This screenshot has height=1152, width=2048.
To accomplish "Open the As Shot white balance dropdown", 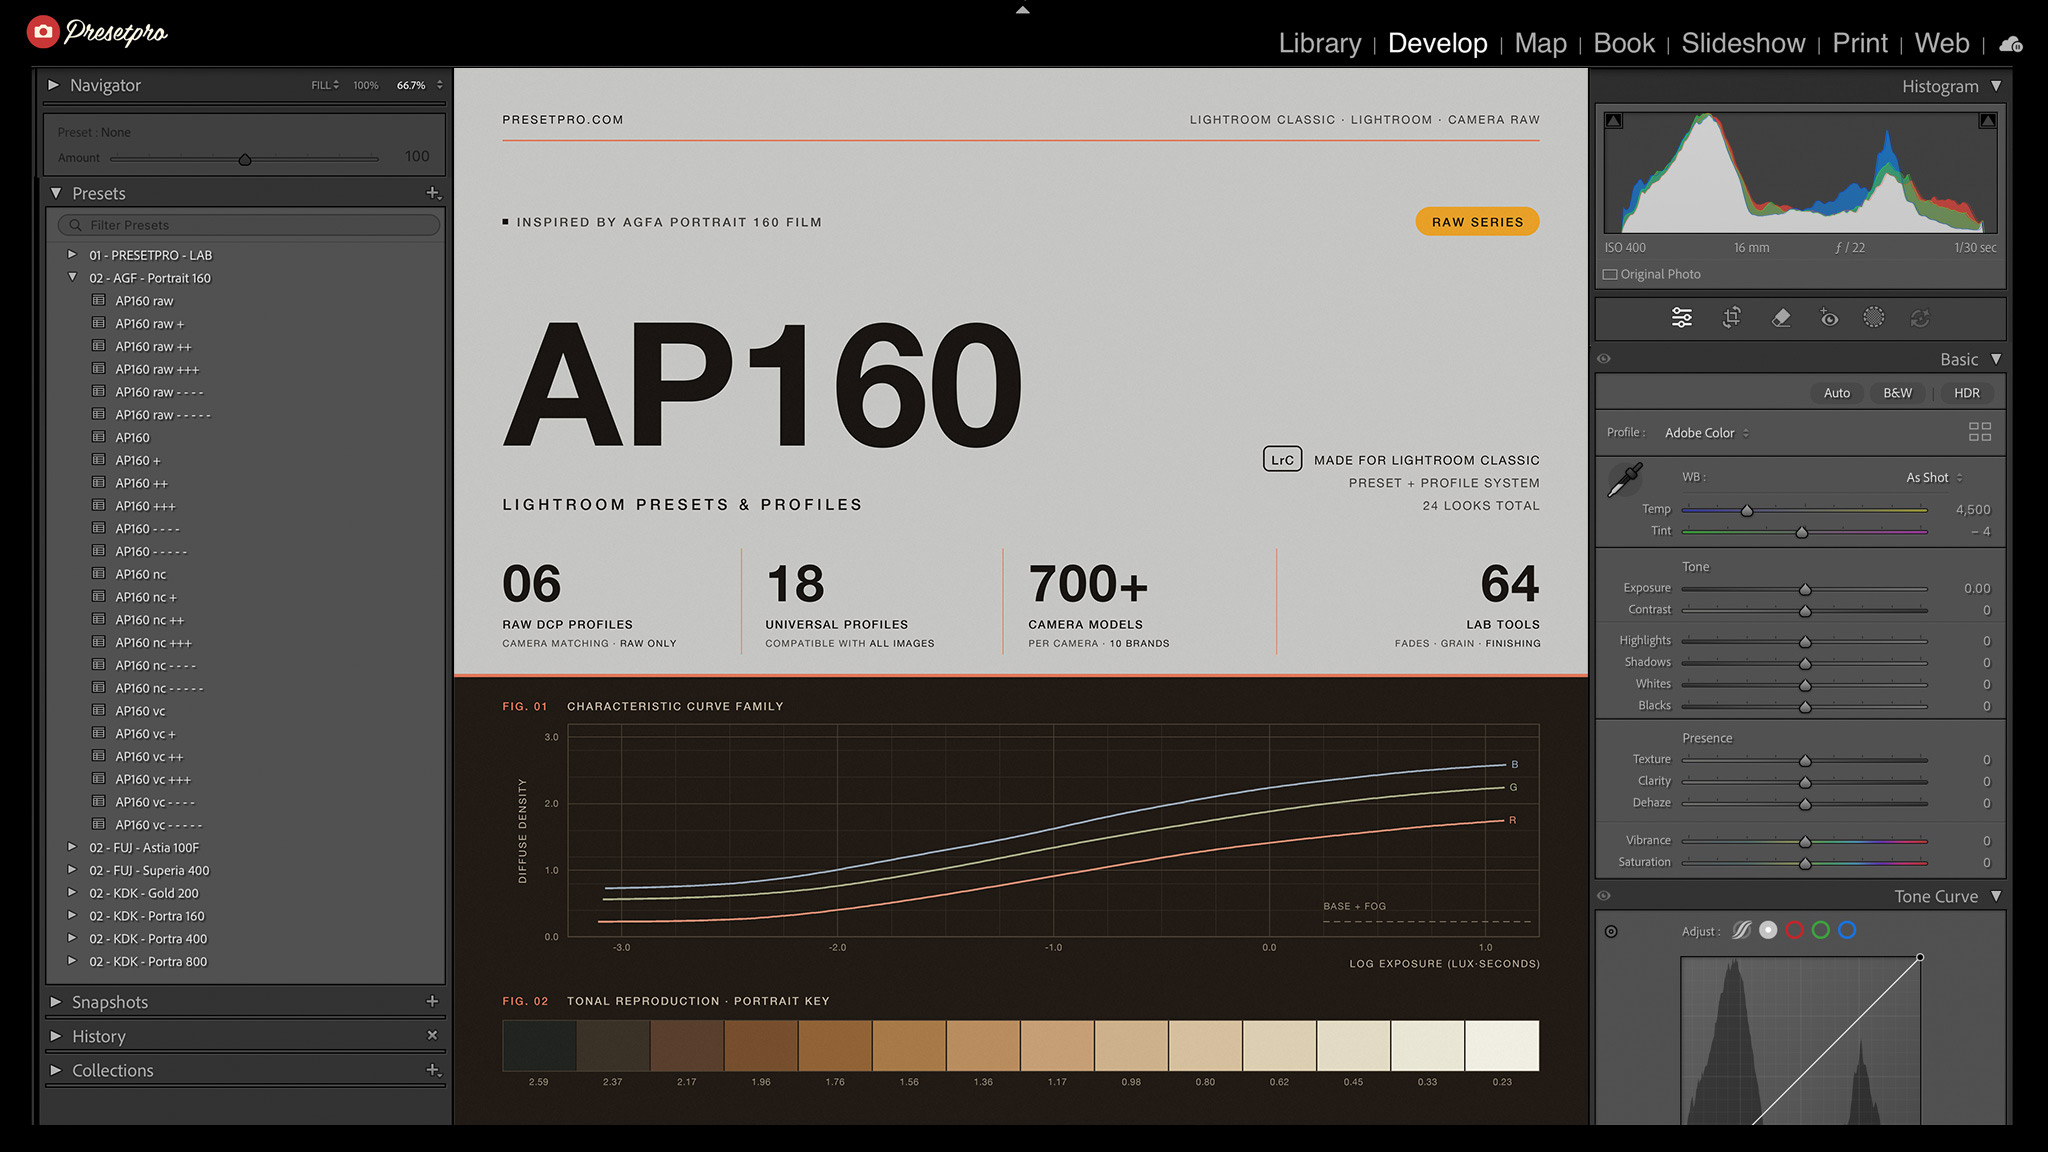I will [1934, 478].
